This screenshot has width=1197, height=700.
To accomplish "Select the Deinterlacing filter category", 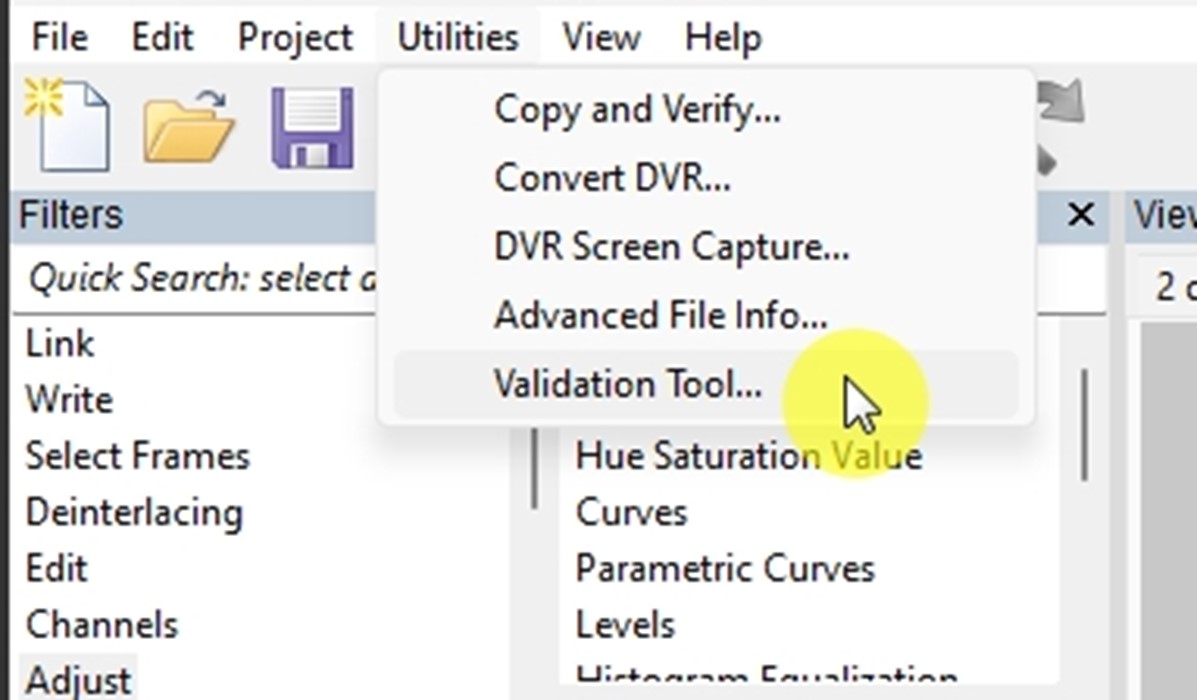I will click(x=135, y=511).
